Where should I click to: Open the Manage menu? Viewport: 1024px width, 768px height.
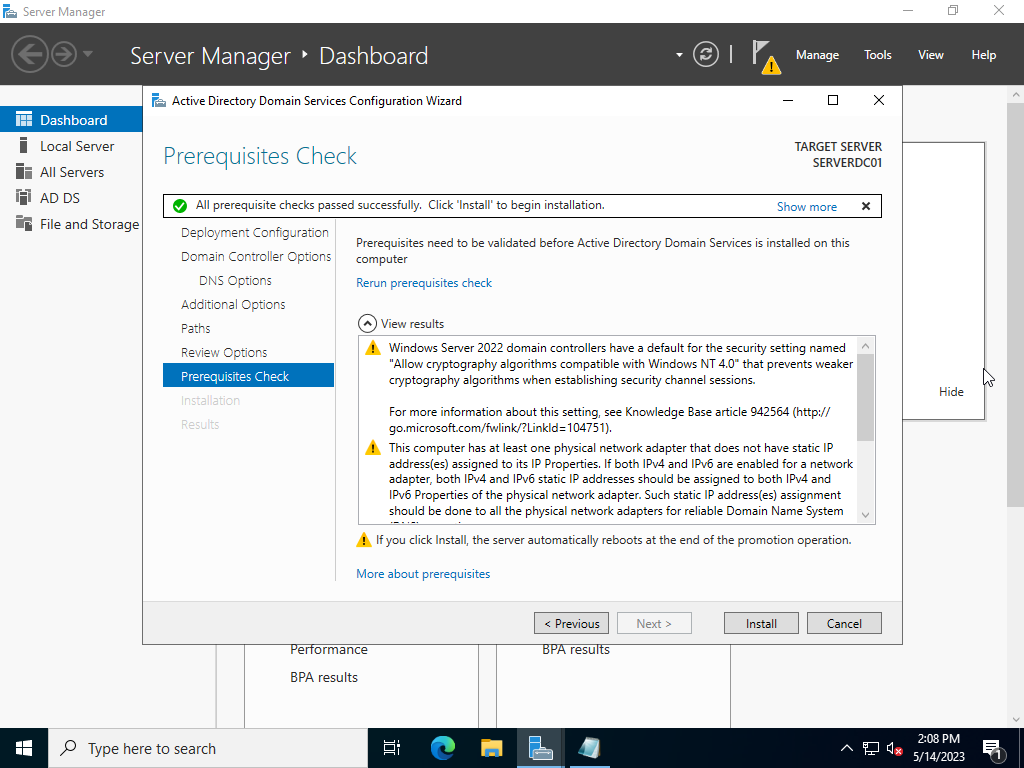tap(817, 55)
